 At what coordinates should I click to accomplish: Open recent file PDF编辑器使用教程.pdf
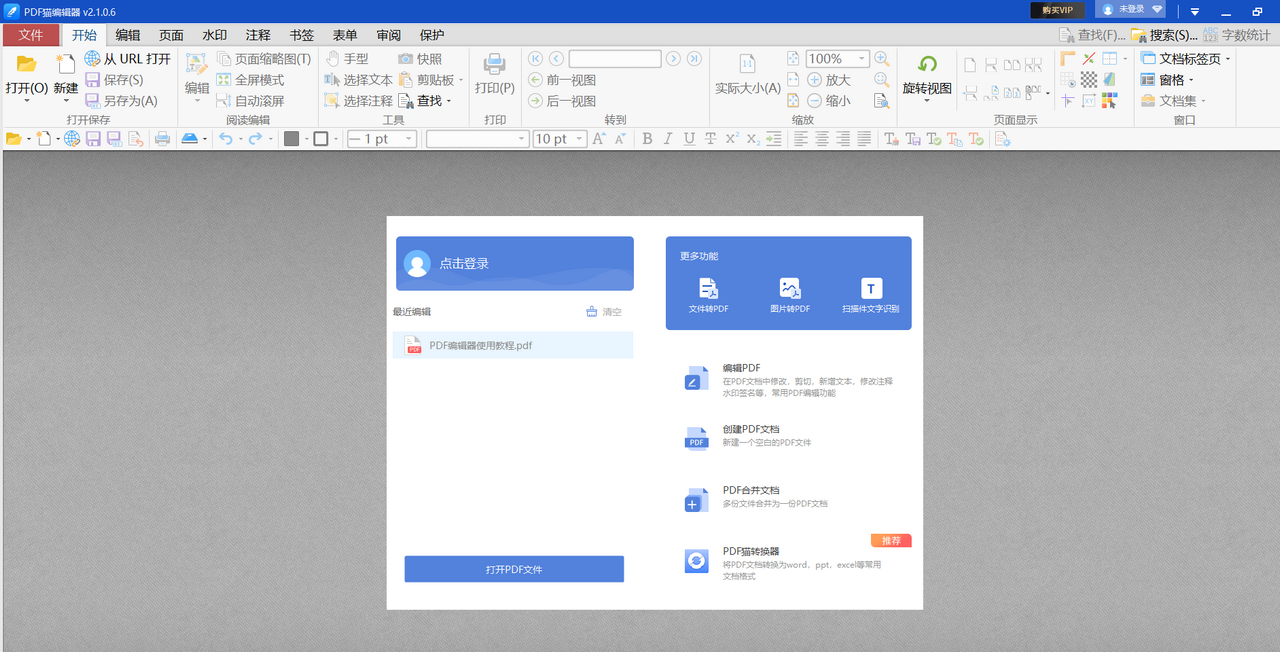point(480,345)
